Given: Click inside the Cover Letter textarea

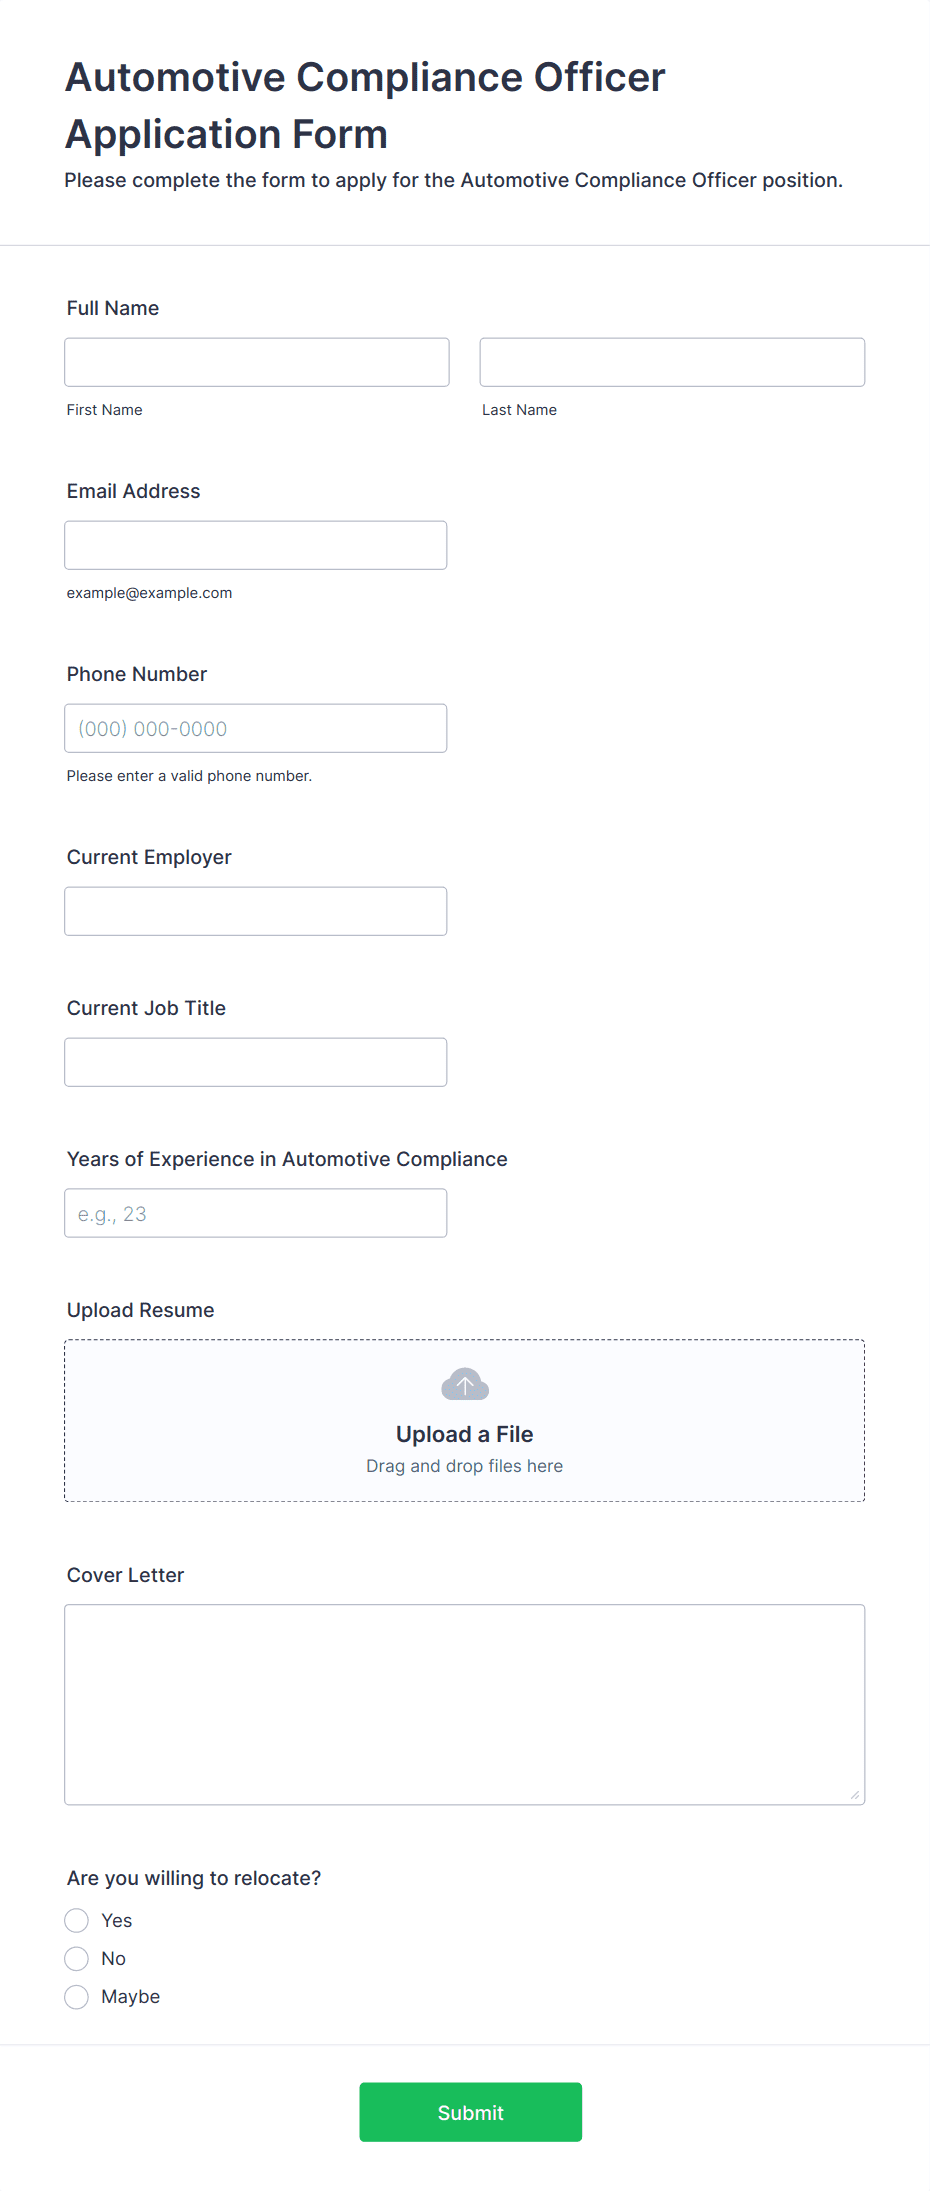Looking at the screenshot, I should pyautogui.click(x=465, y=1705).
